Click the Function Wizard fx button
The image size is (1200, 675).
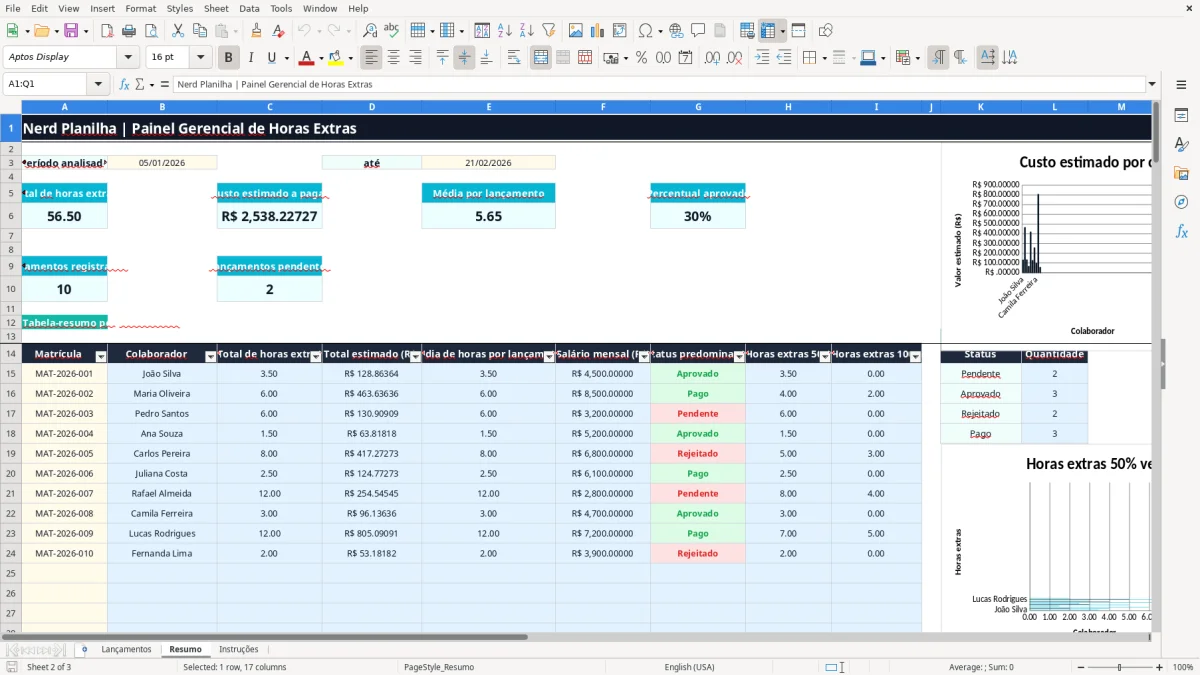(124, 84)
